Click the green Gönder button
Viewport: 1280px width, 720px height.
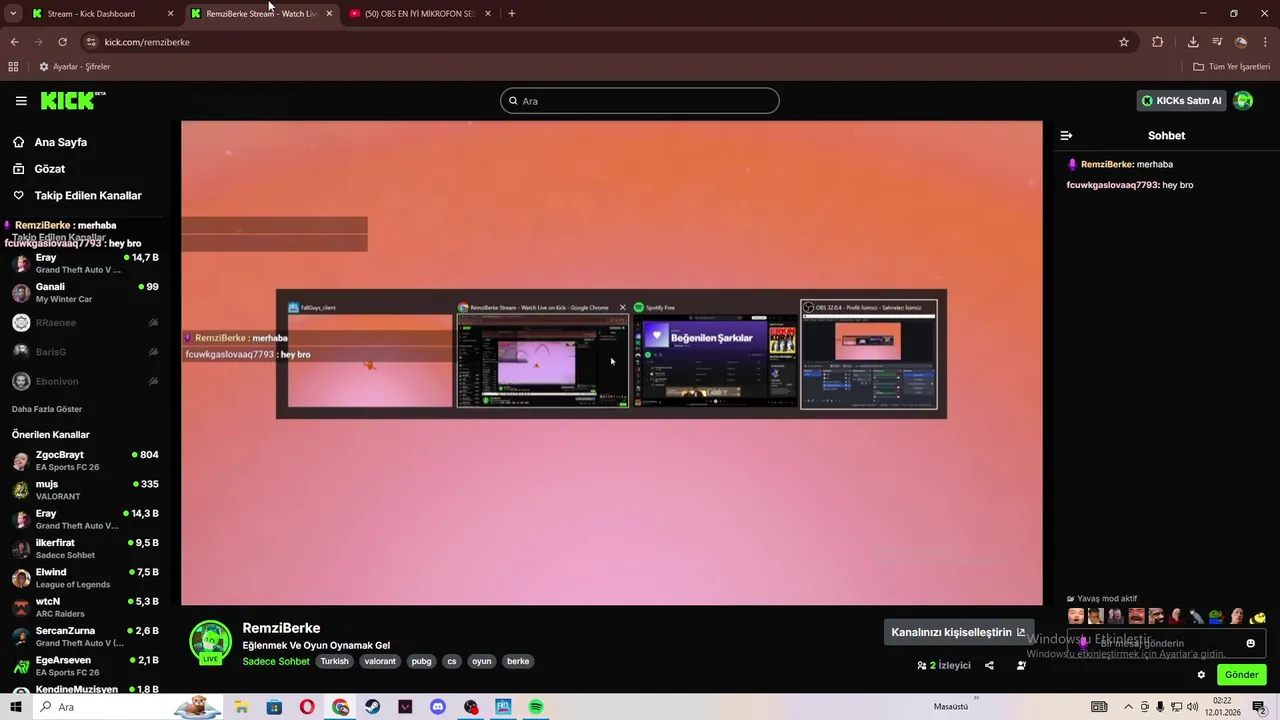point(1241,675)
